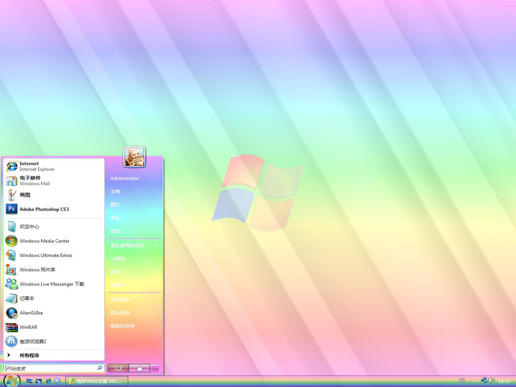516x387 pixels.
Task: Launch WinRAR from Start menu
Action: tap(54, 327)
